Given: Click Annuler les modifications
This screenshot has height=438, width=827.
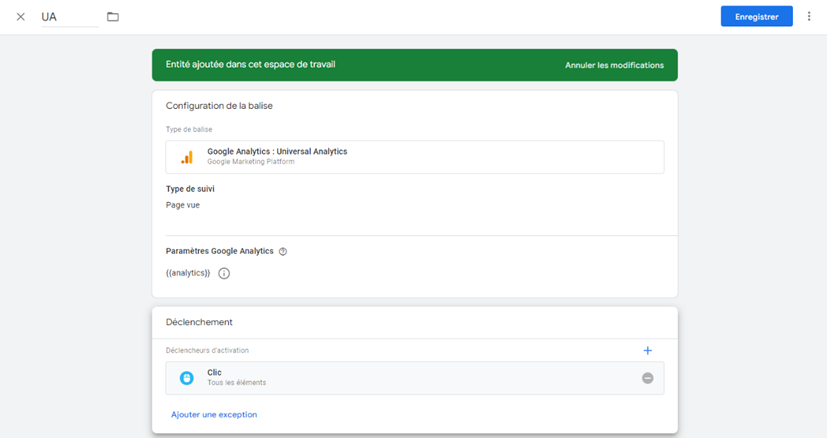Looking at the screenshot, I should pyautogui.click(x=614, y=65).
